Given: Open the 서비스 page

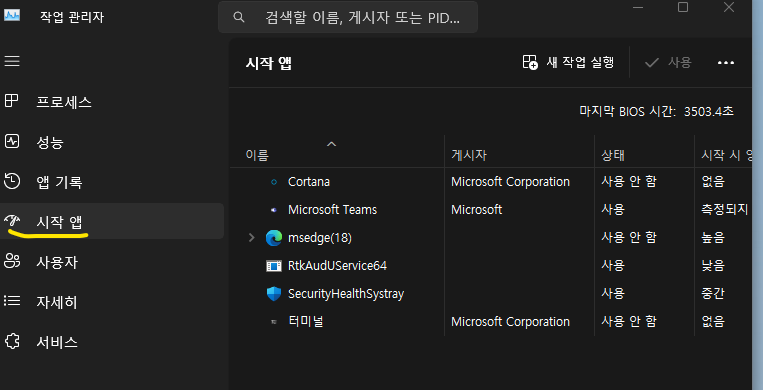Looking at the screenshot, I should click(112, 342).
